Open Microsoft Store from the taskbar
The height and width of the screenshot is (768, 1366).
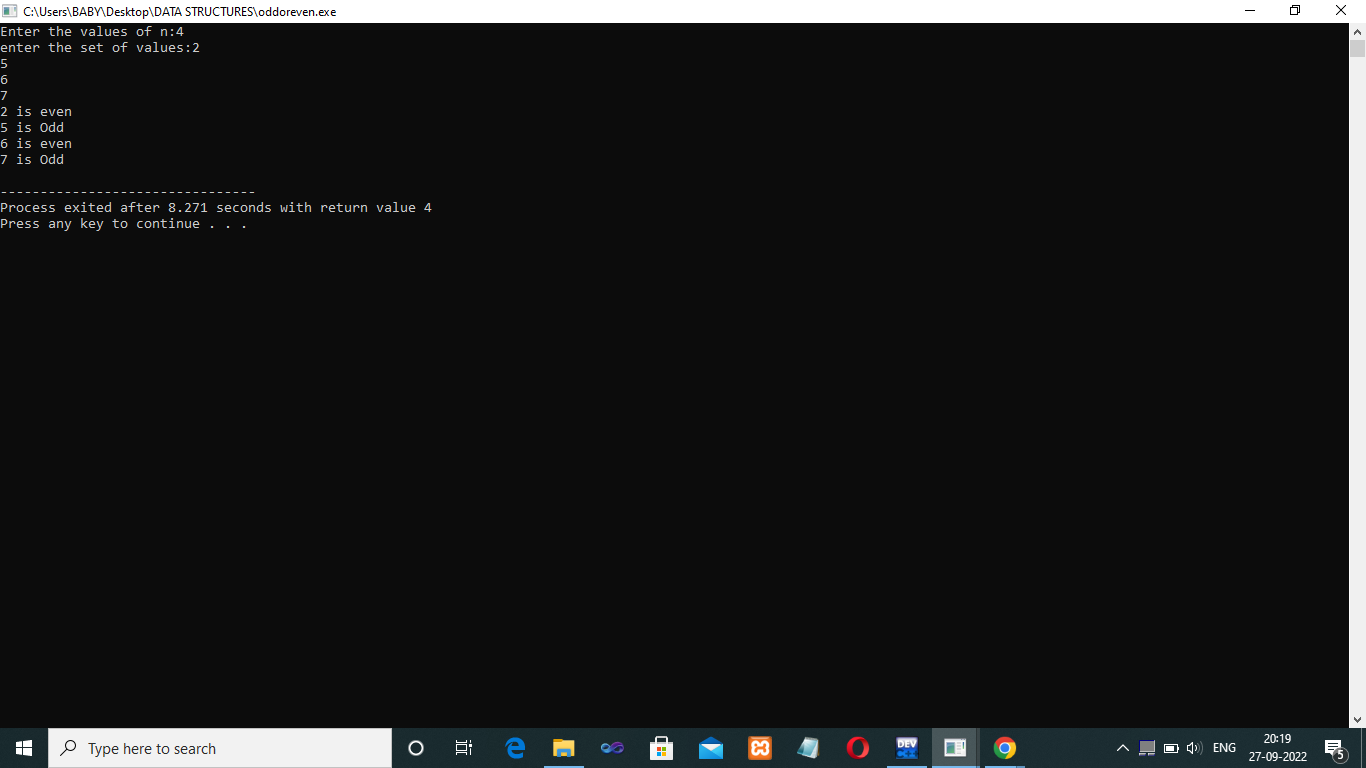pyautogui.click(x=661, y=748)
